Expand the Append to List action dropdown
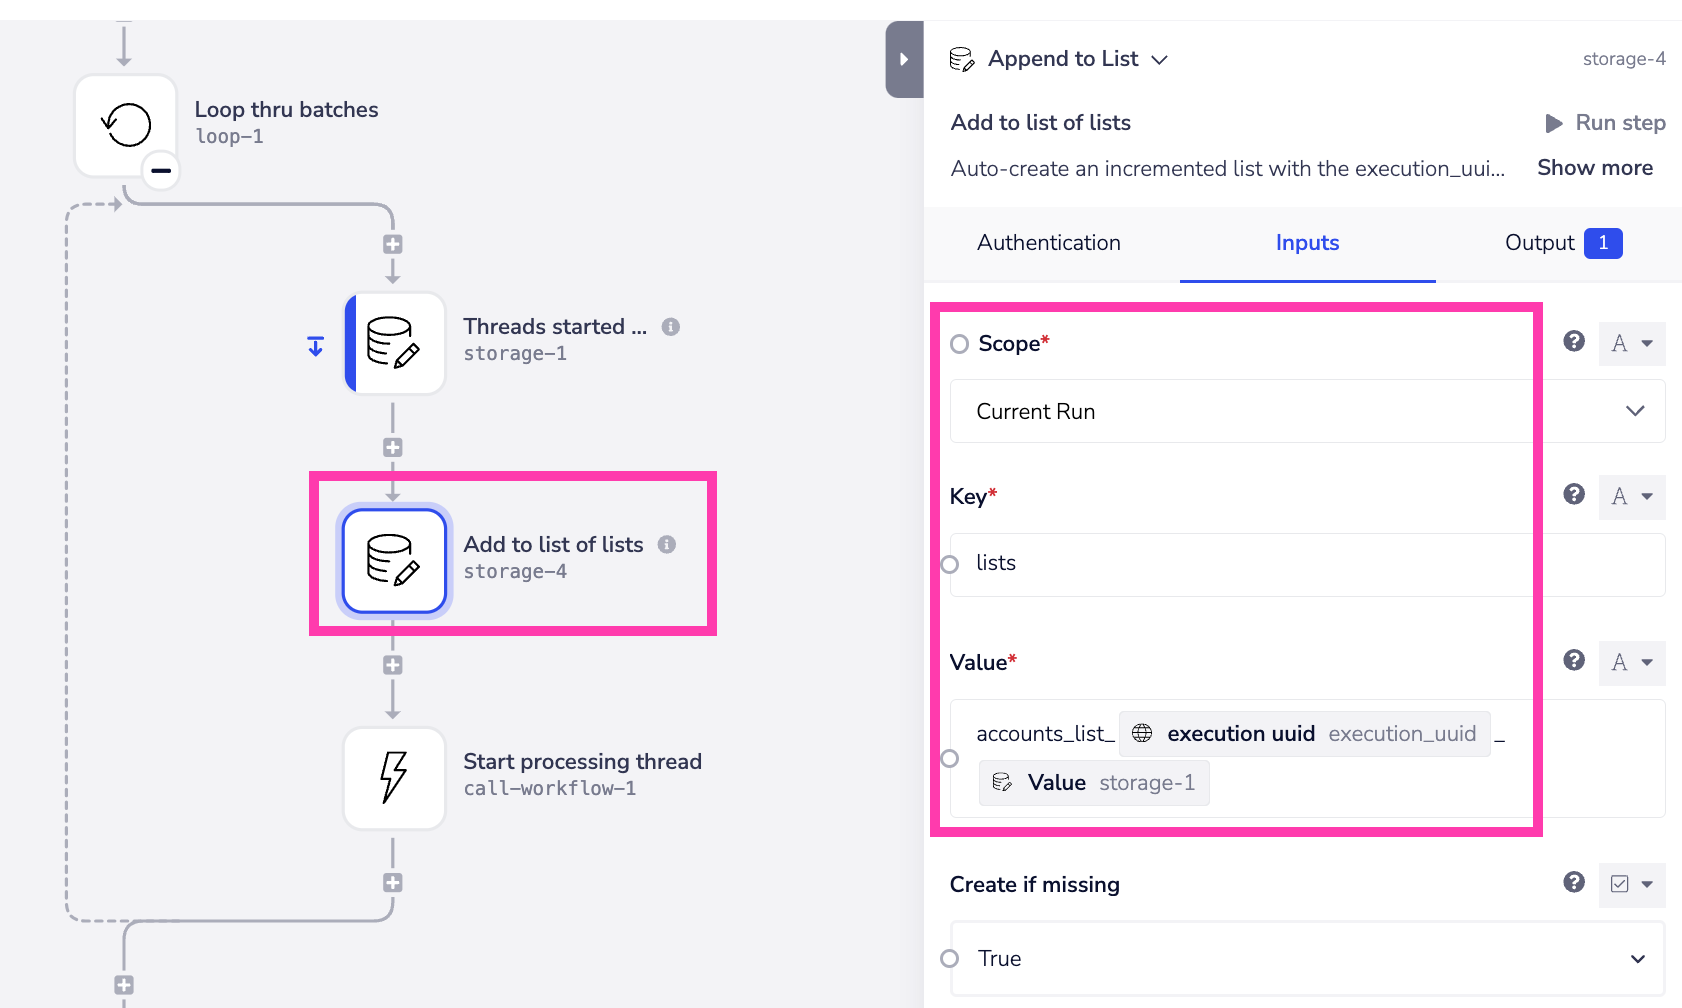Viewport: 1682px width, 1008px height. pyautogui.click(x=1160, y=60)
